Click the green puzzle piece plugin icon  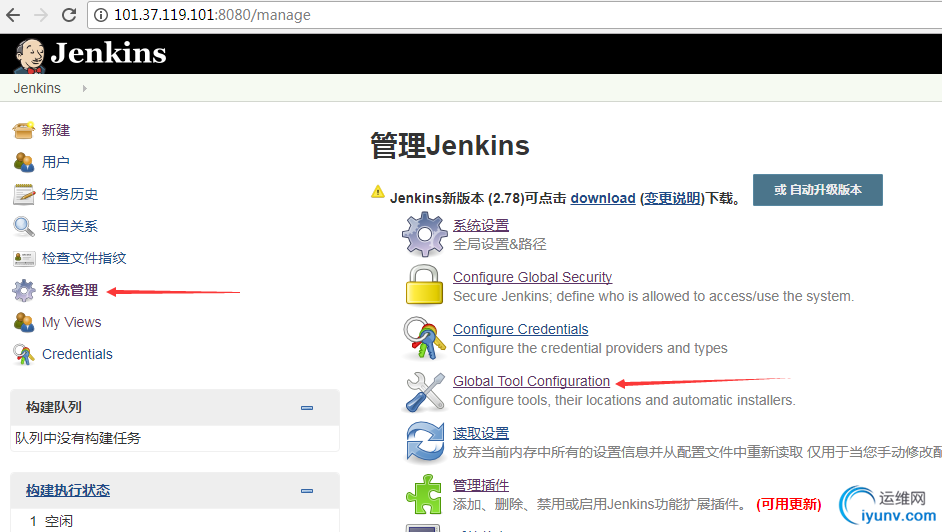point(424,494)
